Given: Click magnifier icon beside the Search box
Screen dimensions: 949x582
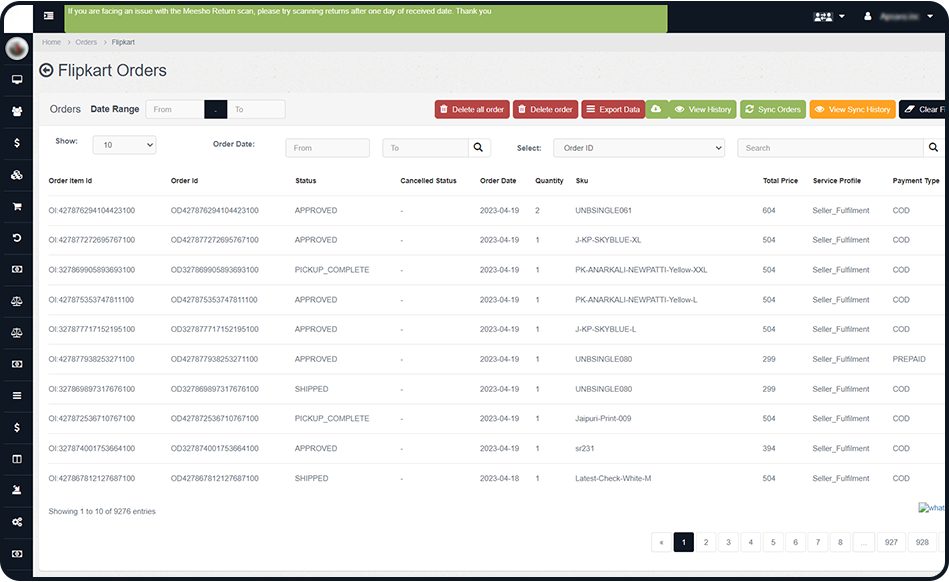Looking at the screenshot, I should click(x=933, y=148).
